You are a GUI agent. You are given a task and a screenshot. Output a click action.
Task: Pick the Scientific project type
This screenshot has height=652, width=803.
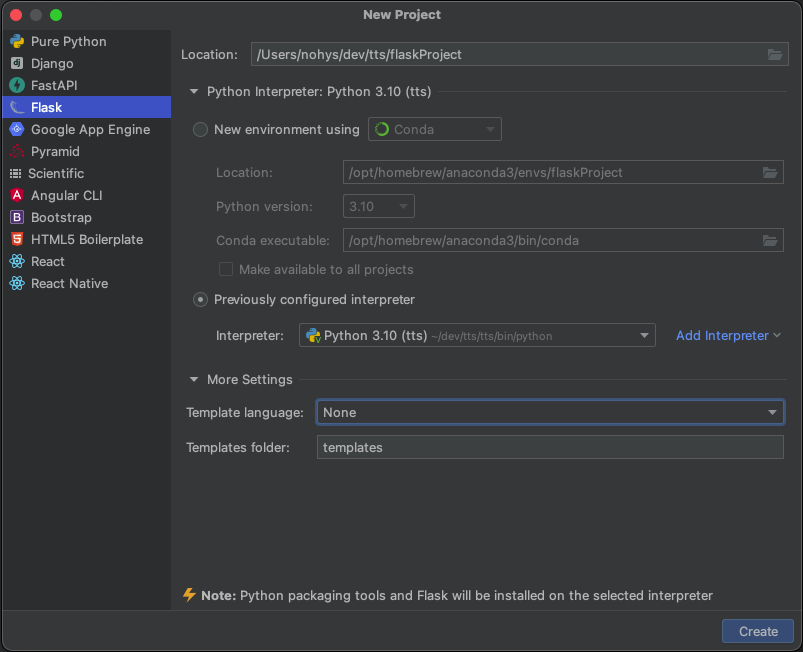pyautogui.click(x=87, y=174)
